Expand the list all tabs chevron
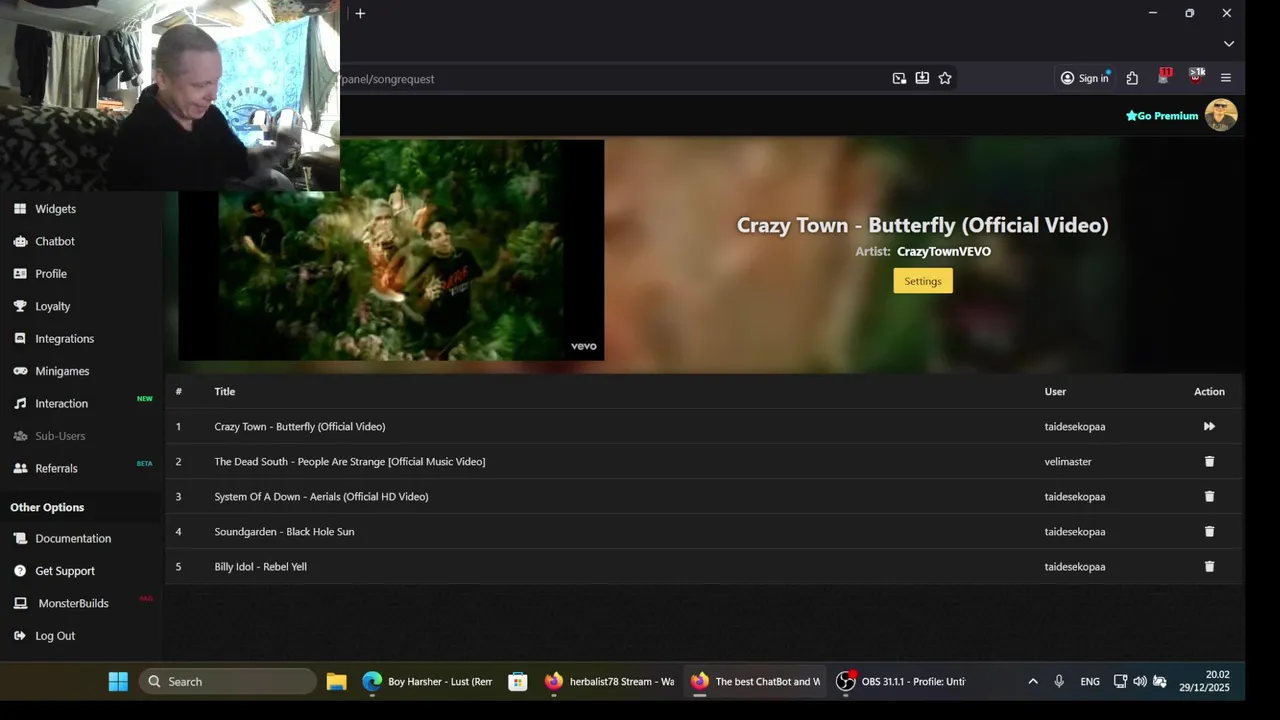 (x=1228, y=44)
